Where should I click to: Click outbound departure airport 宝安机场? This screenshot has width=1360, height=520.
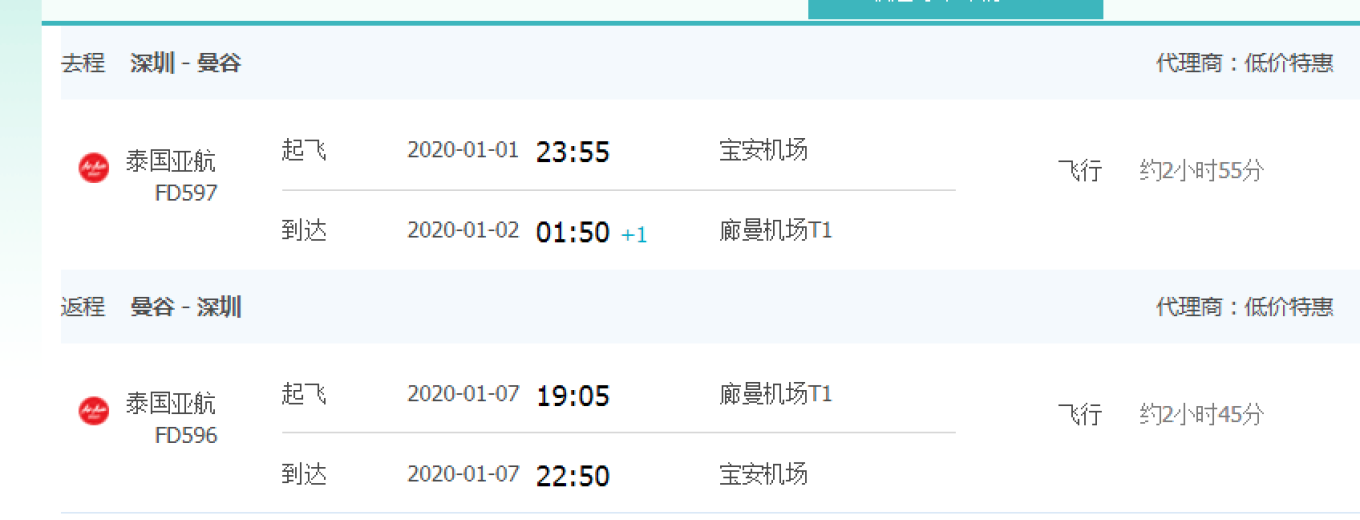(763, 150)
